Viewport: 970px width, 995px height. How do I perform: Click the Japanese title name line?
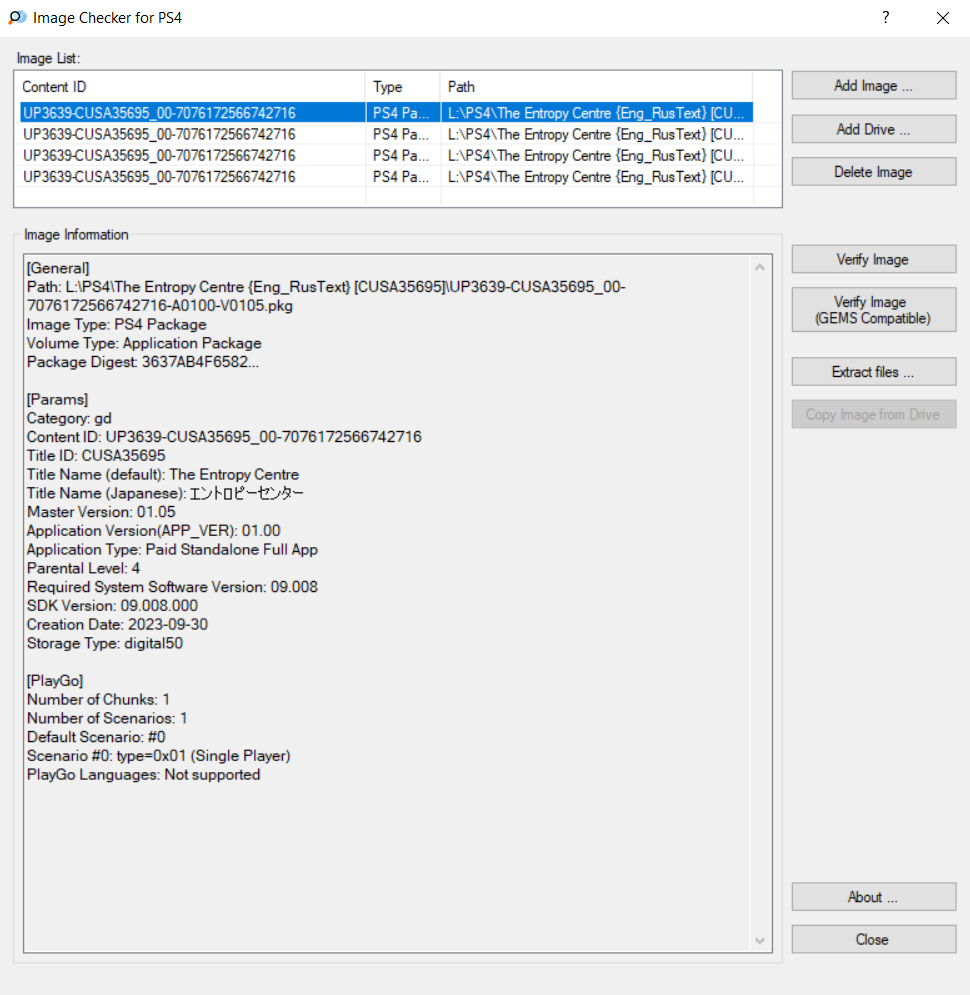click(x=165, y=493)
